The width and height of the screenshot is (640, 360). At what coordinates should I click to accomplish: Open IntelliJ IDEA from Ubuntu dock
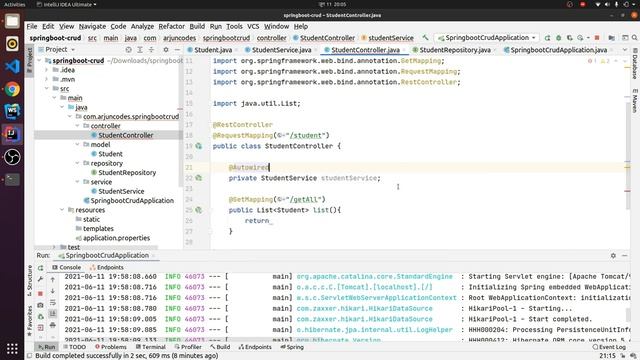tap(12, 134)
